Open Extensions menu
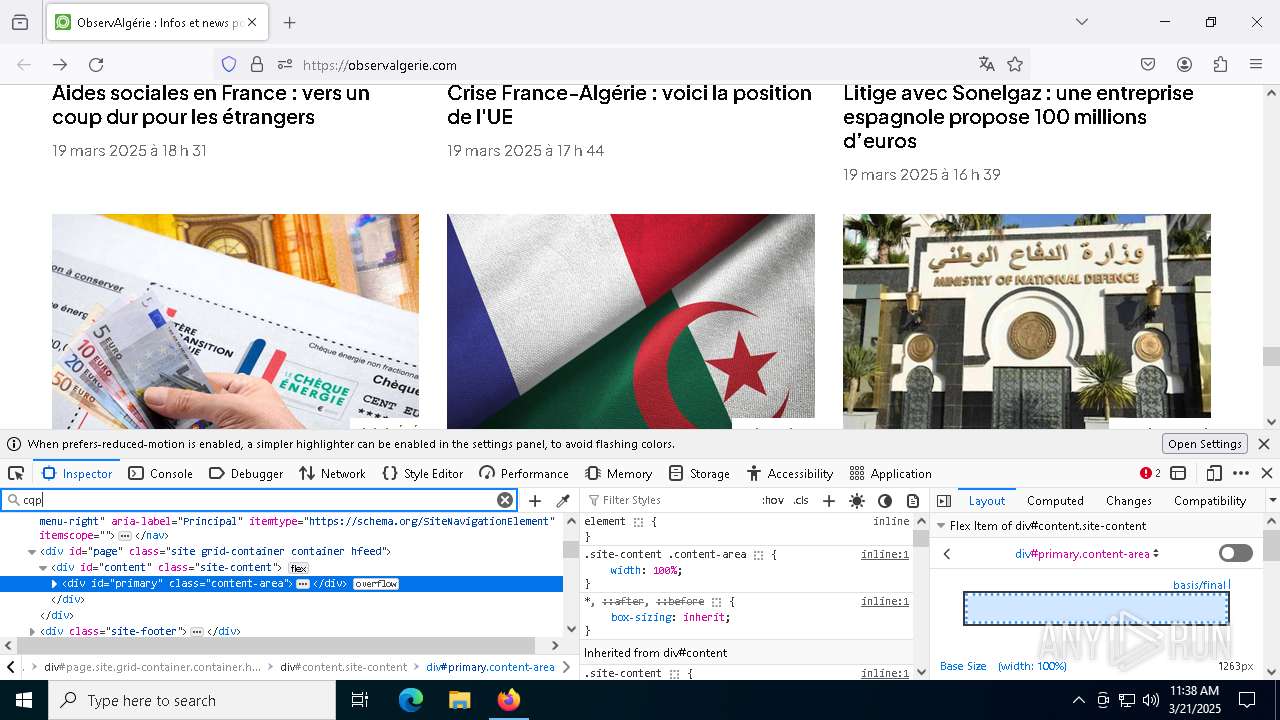The width and height of the screenshot is (1280, 720). (x=1220, y=65)
